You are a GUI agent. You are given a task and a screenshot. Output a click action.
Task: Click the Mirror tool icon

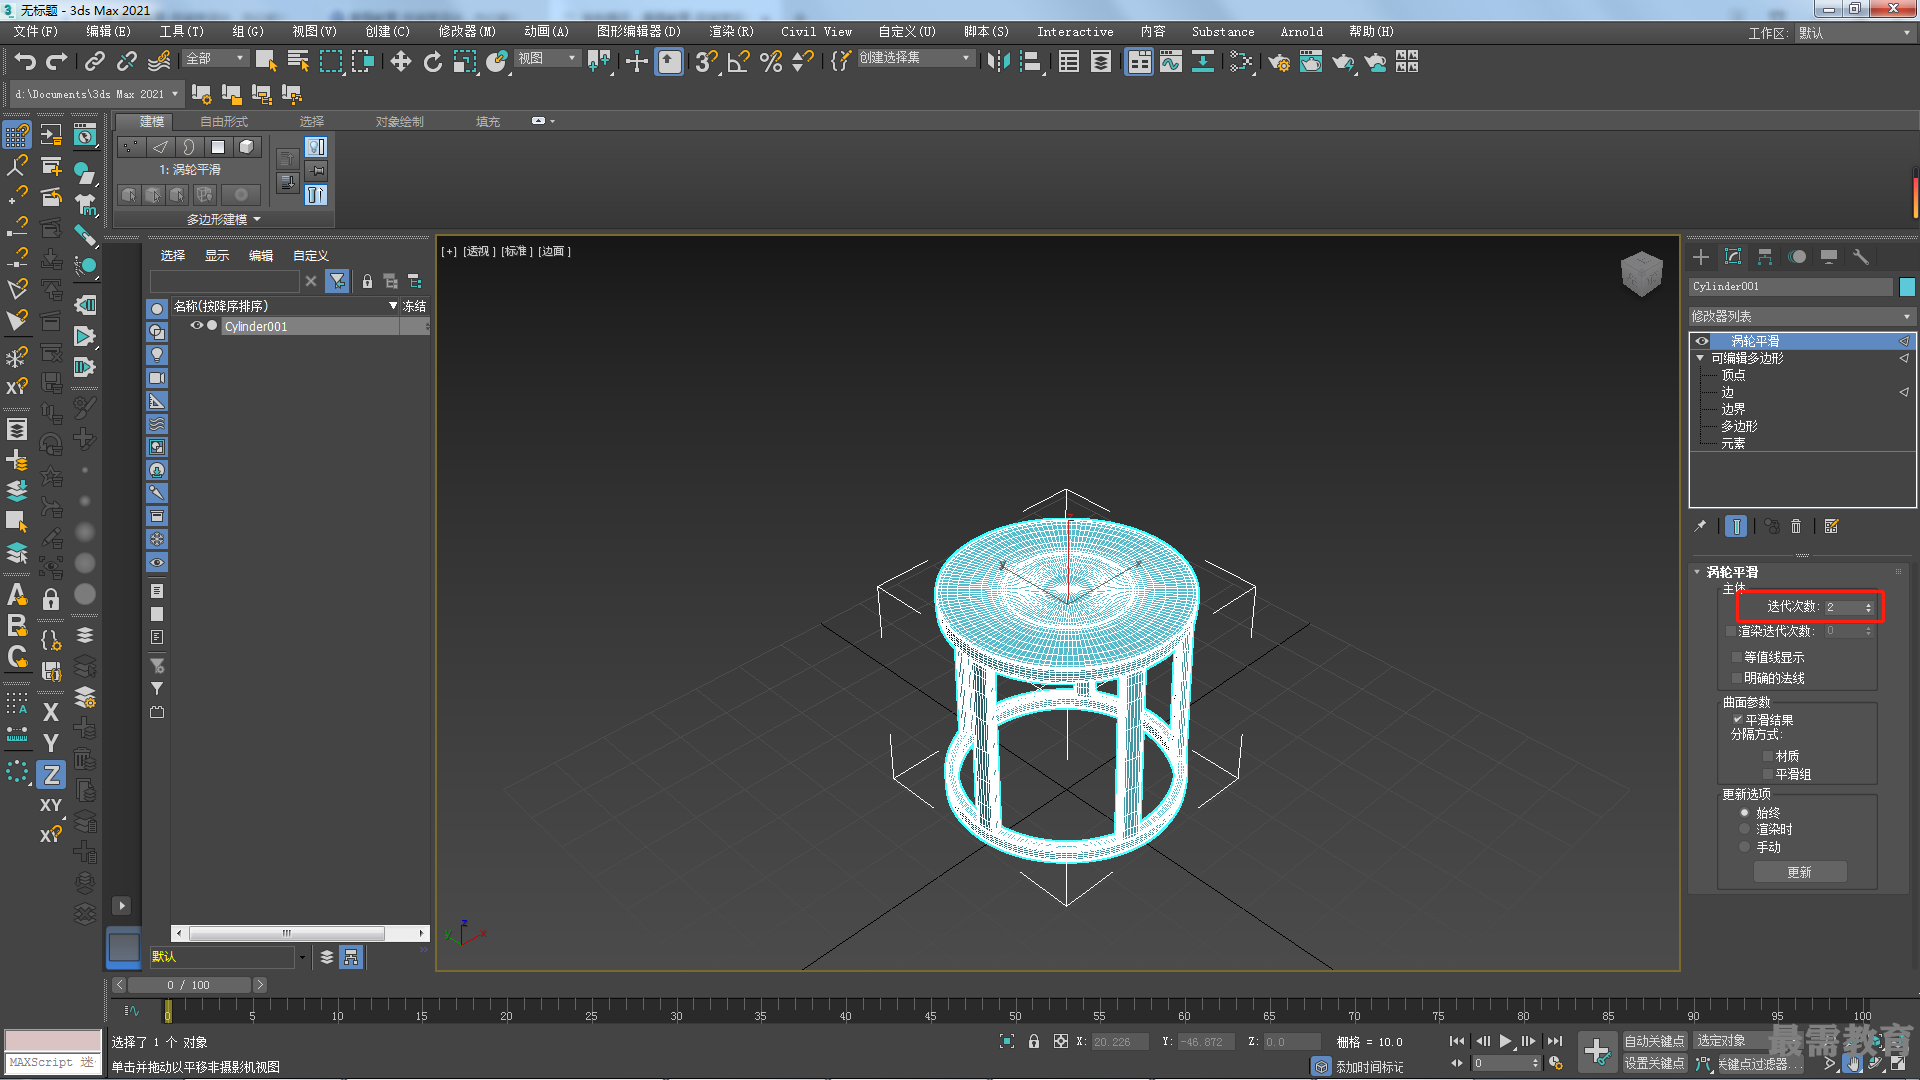point(998,62)
